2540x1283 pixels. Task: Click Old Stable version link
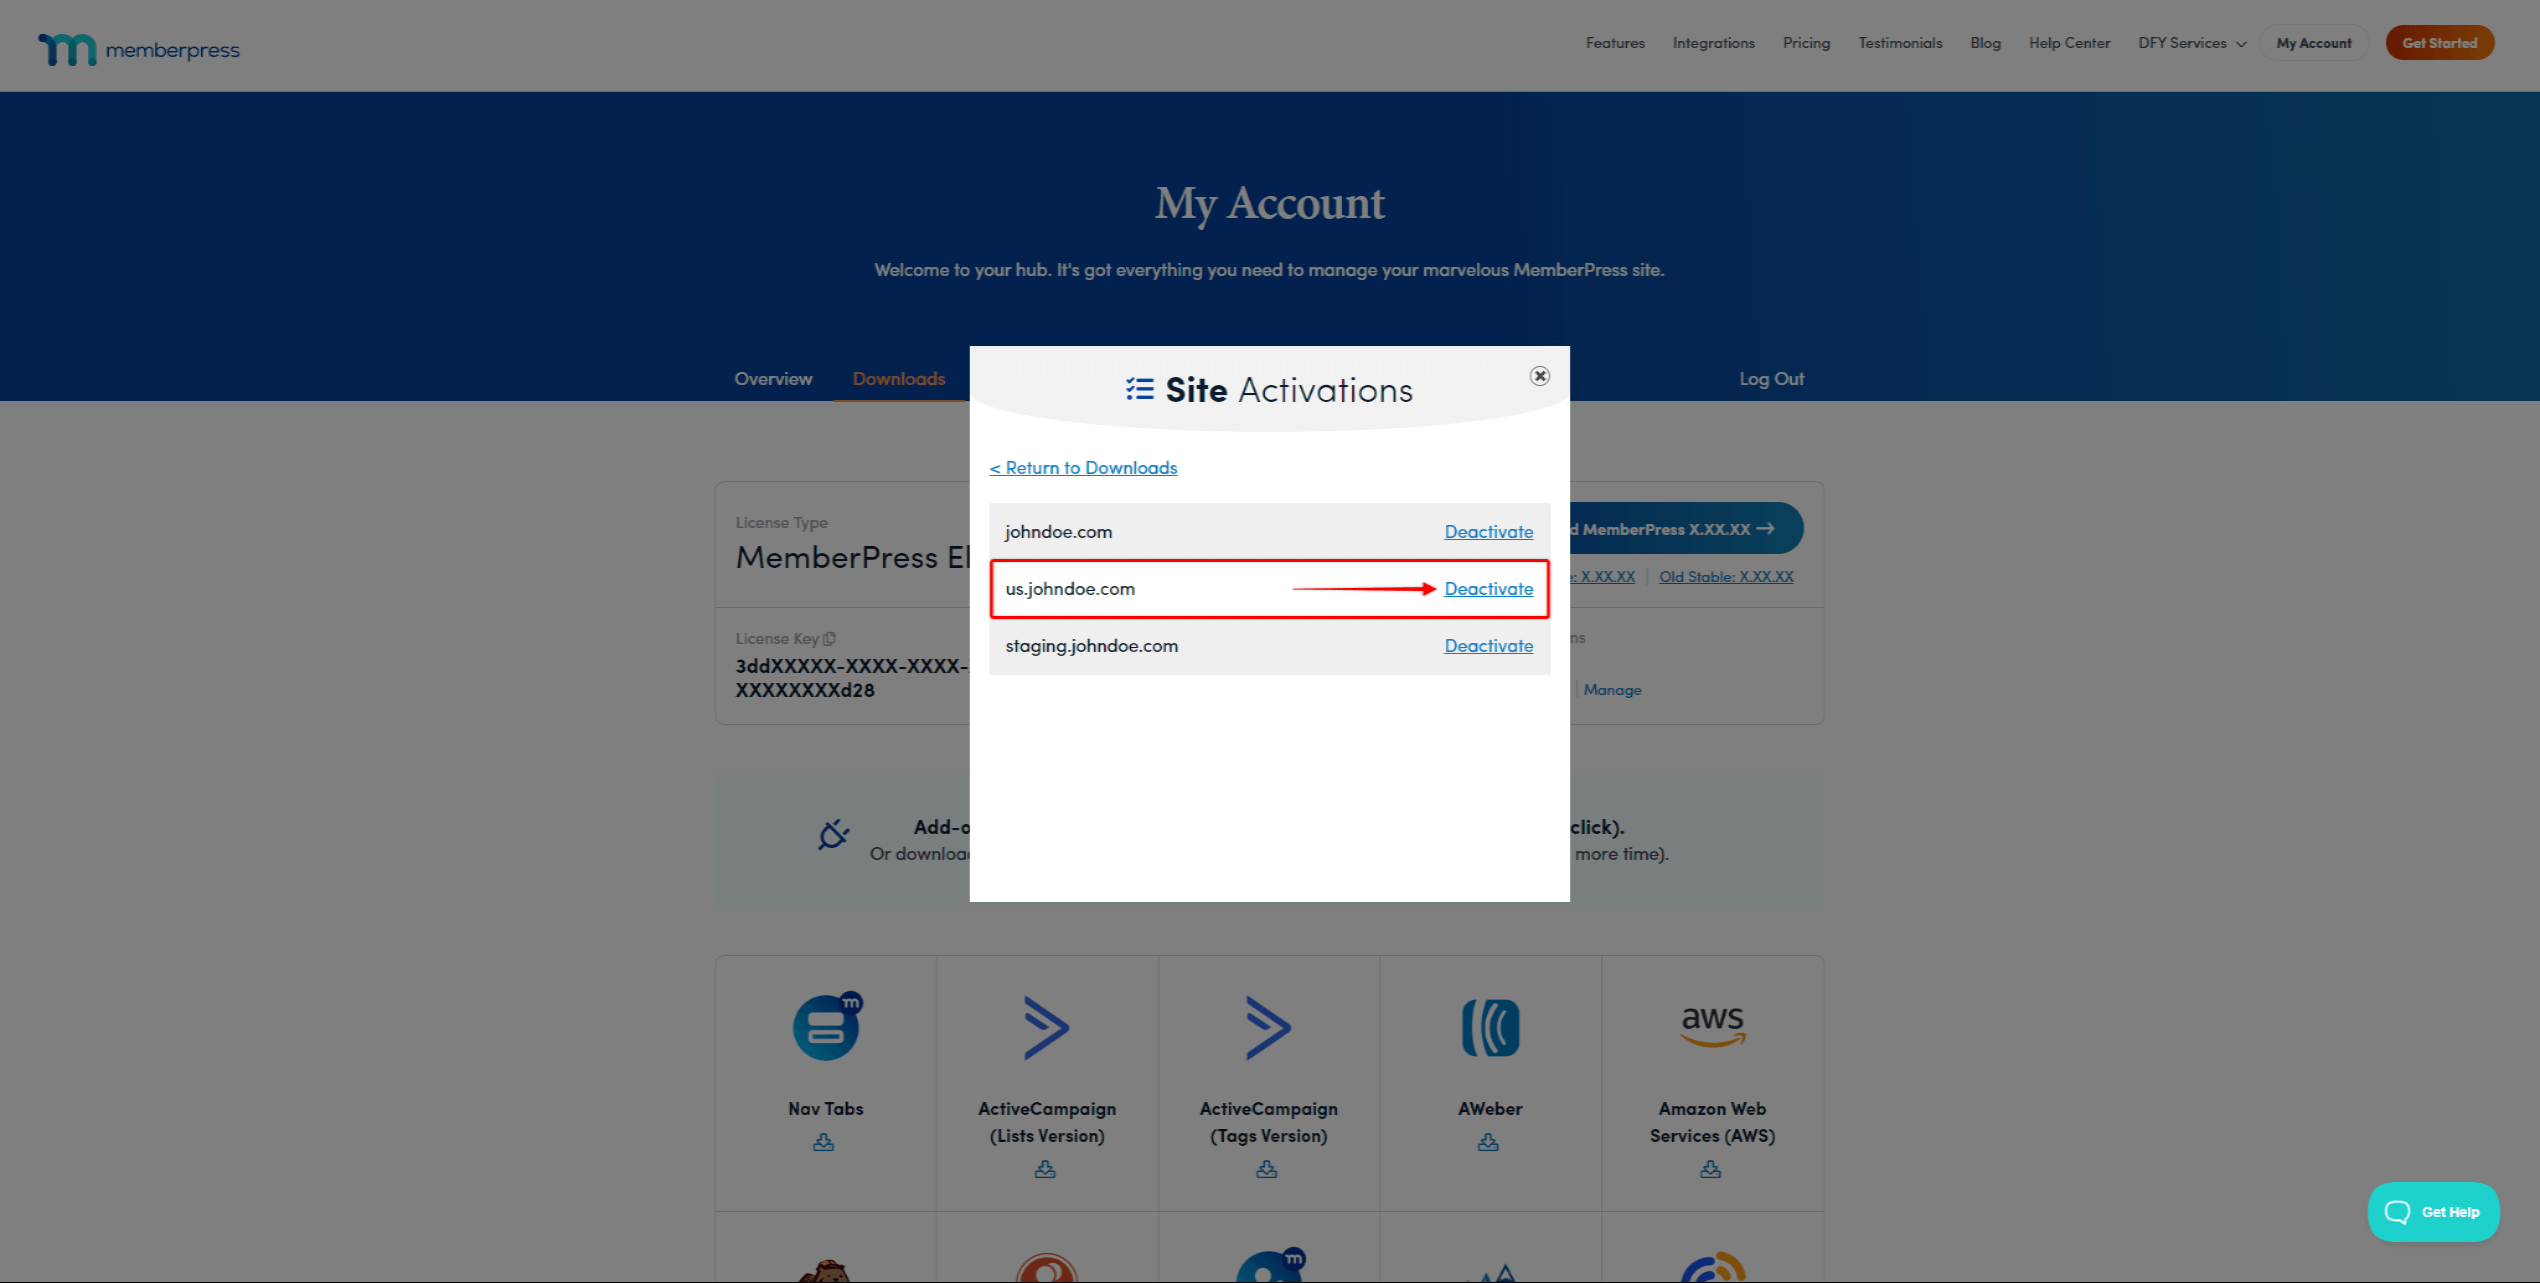[x=1726, y=577]
